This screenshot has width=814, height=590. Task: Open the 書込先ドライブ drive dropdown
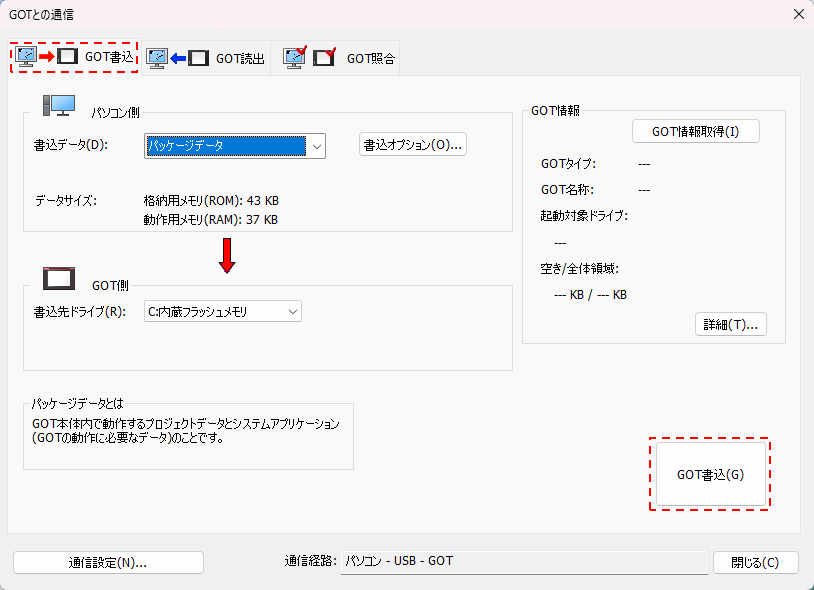tap(292, 312)
